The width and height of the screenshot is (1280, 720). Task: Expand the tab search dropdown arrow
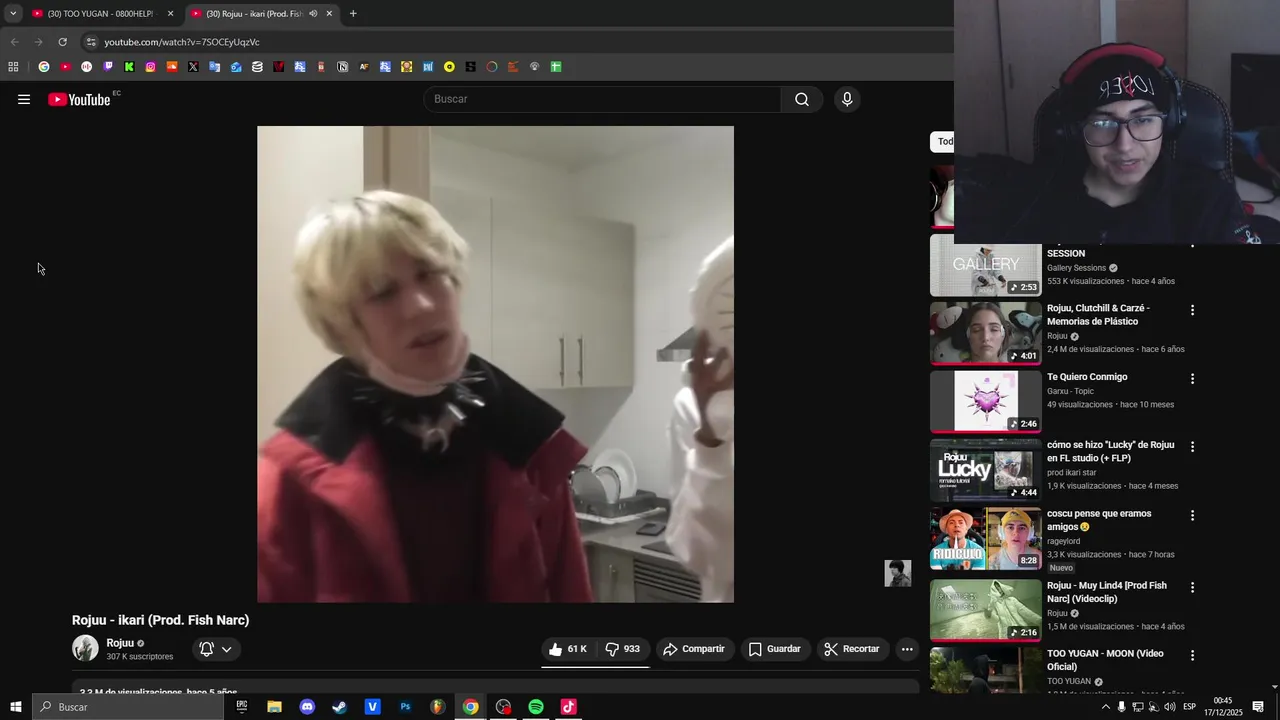point(13,14)
